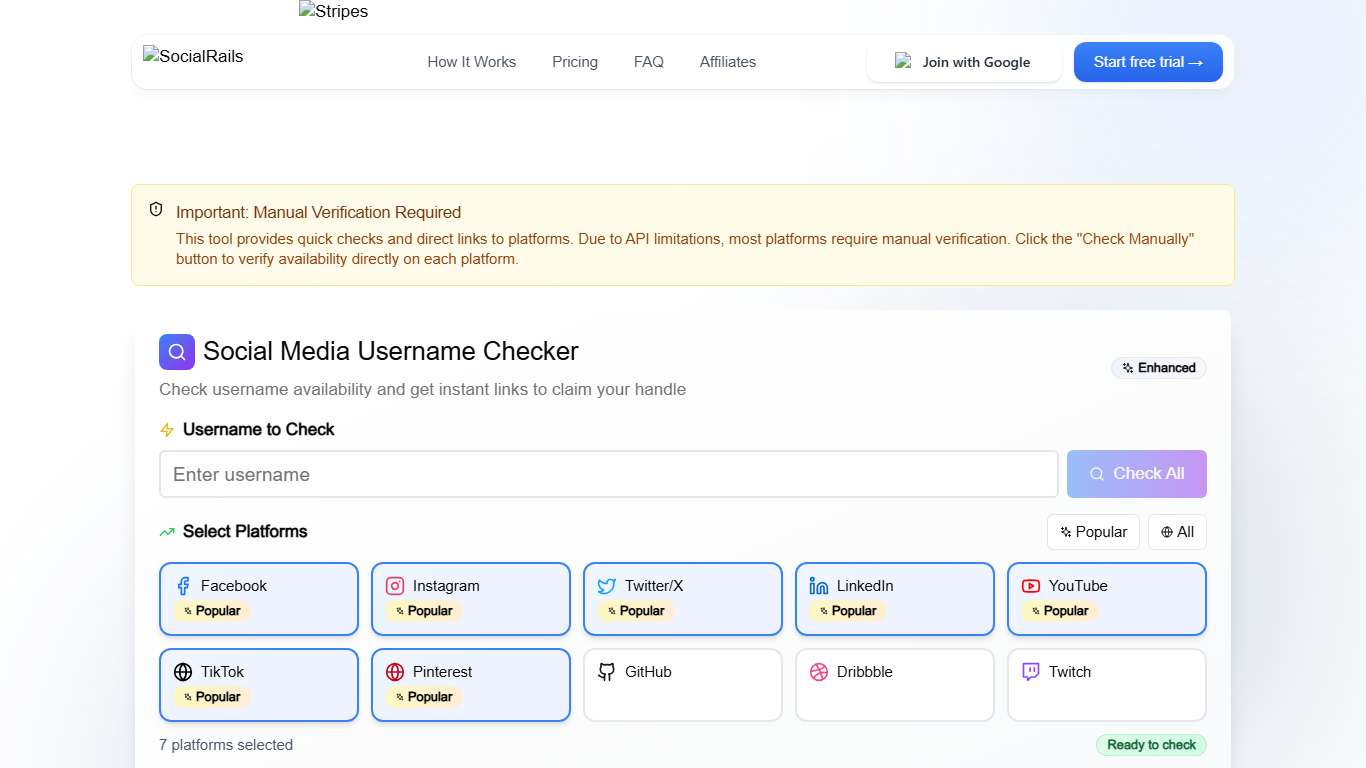1366x768 pixels.
Task: Open the FAQ section
Action: tap(648, 62)
